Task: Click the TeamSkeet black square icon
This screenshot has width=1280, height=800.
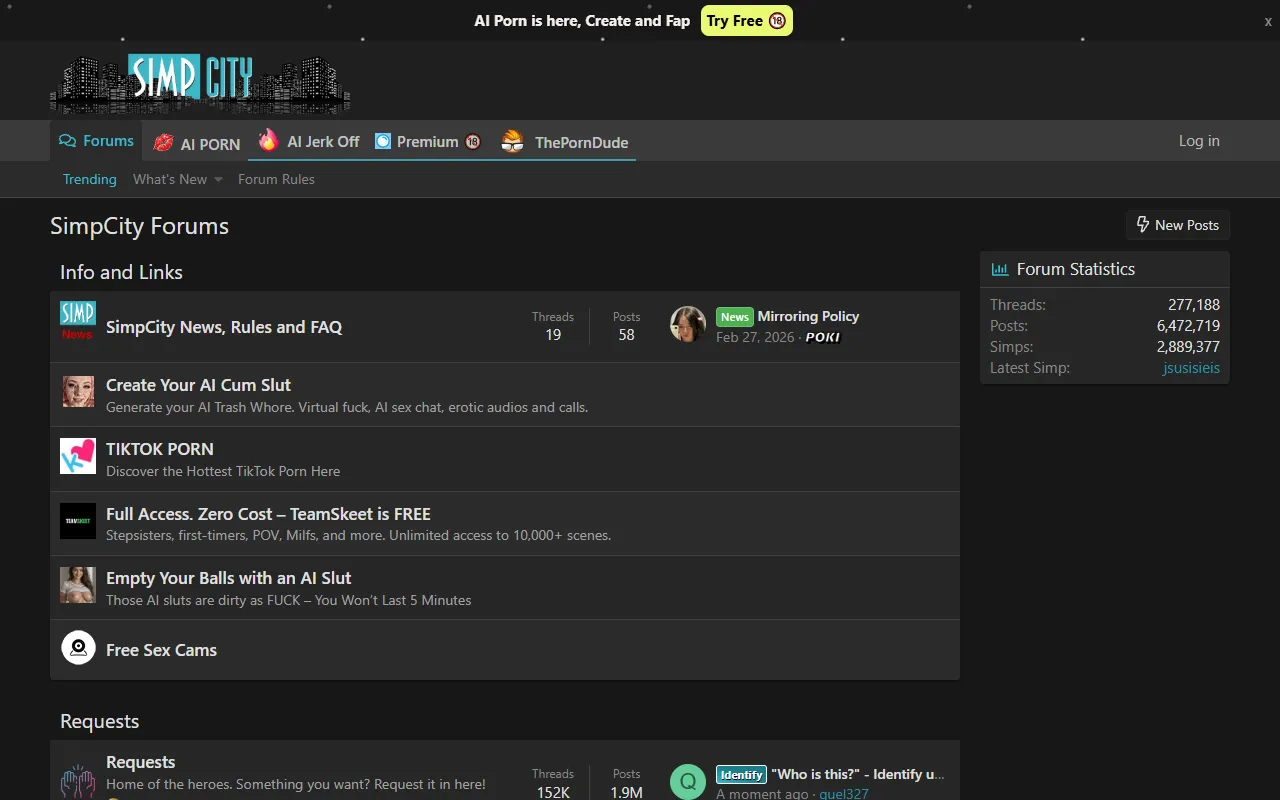Action: point(78,521)
